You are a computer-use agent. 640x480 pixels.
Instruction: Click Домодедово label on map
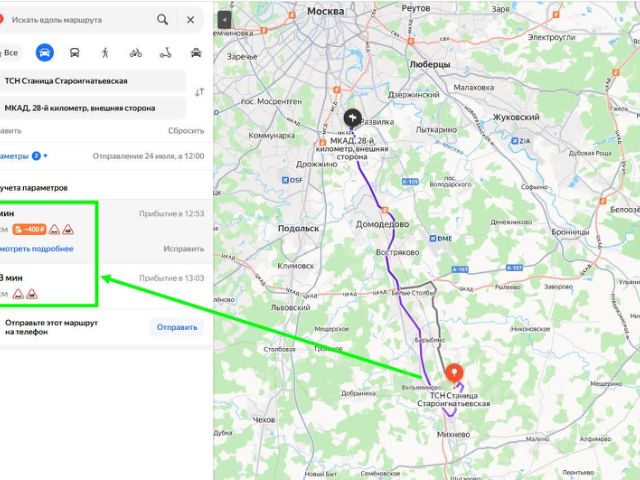click(382, 224)
